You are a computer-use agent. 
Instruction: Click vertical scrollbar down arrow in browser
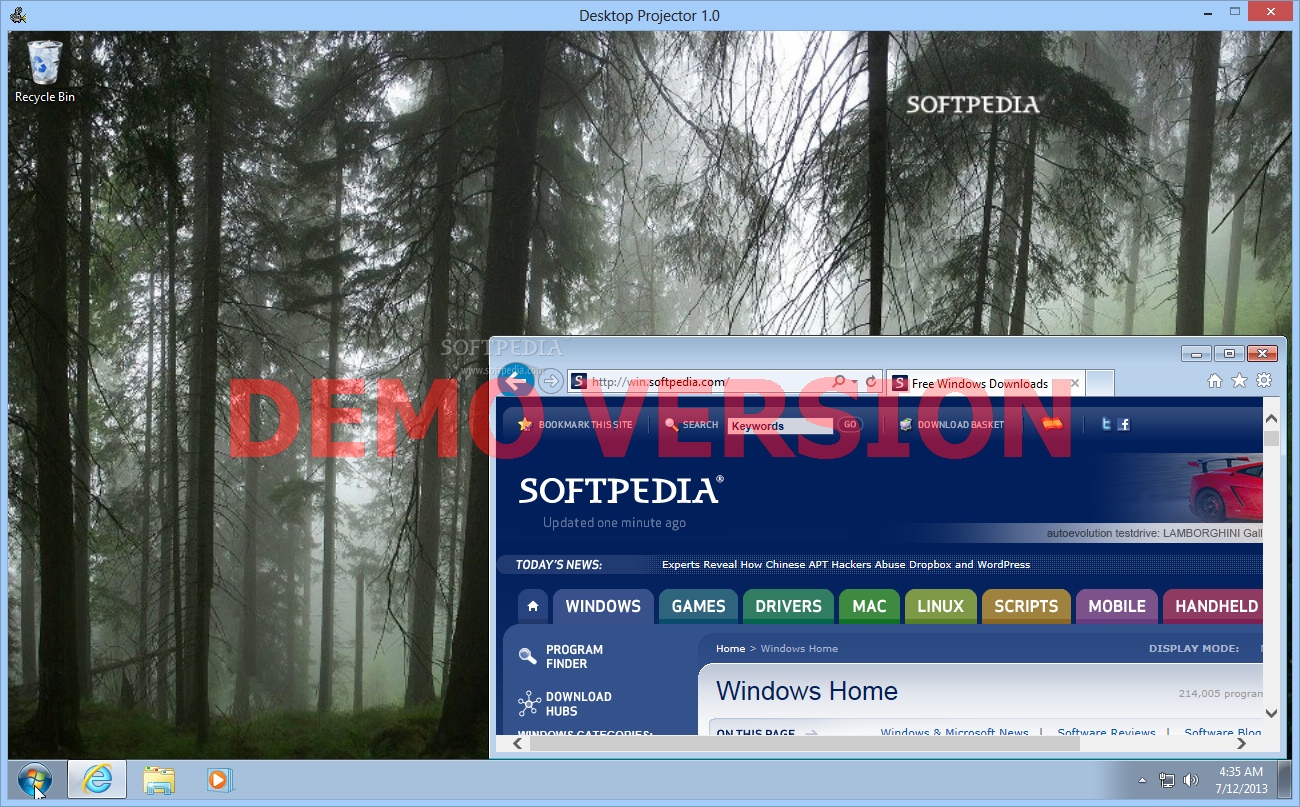pyautogui.click(x=1271, y=713)
